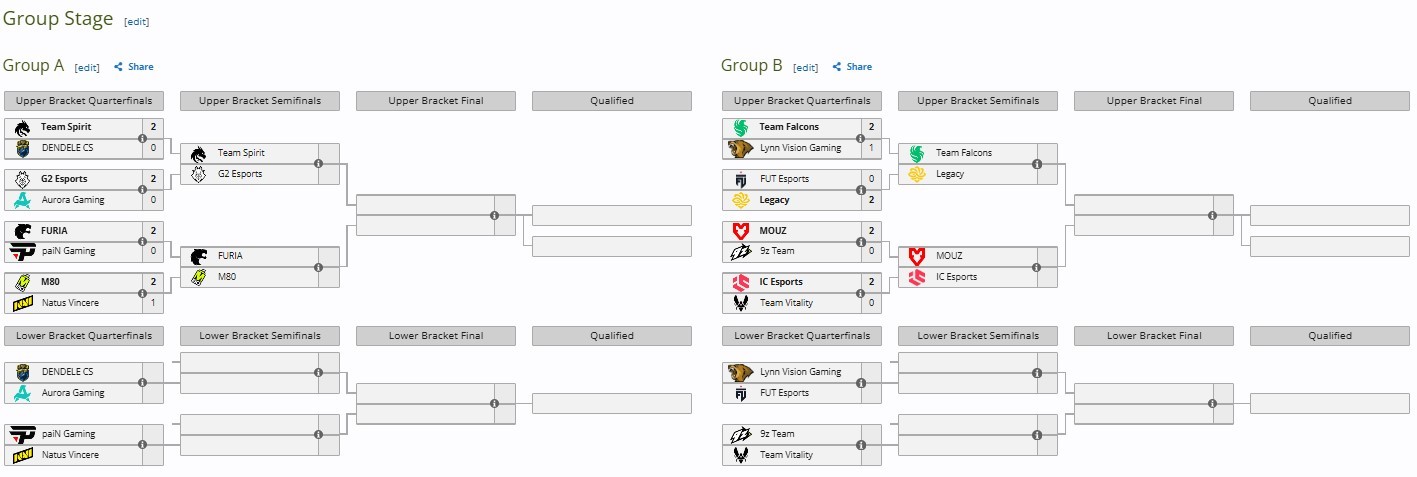The width and height of the screenshot is (1417, 477).
Task: Click the edit link beside Group A
Action: click(x=87, y=68)
